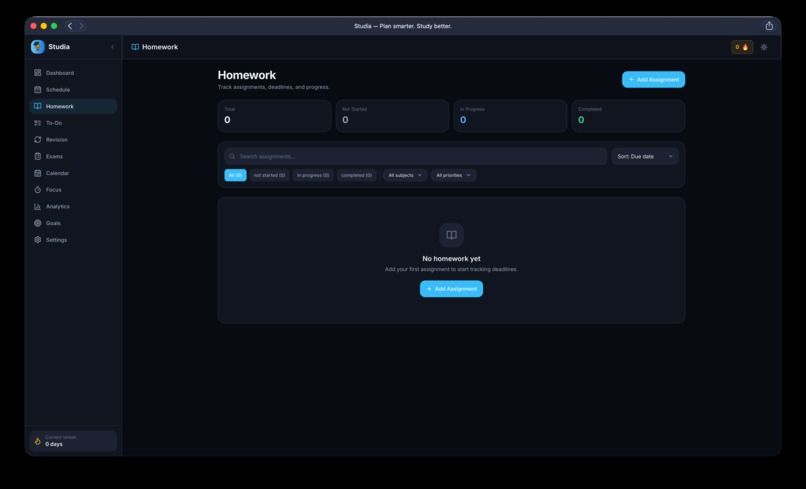Go forward with the right arrow
The image size is (806, 489).
pyautogui.click(x=81, y=26)
